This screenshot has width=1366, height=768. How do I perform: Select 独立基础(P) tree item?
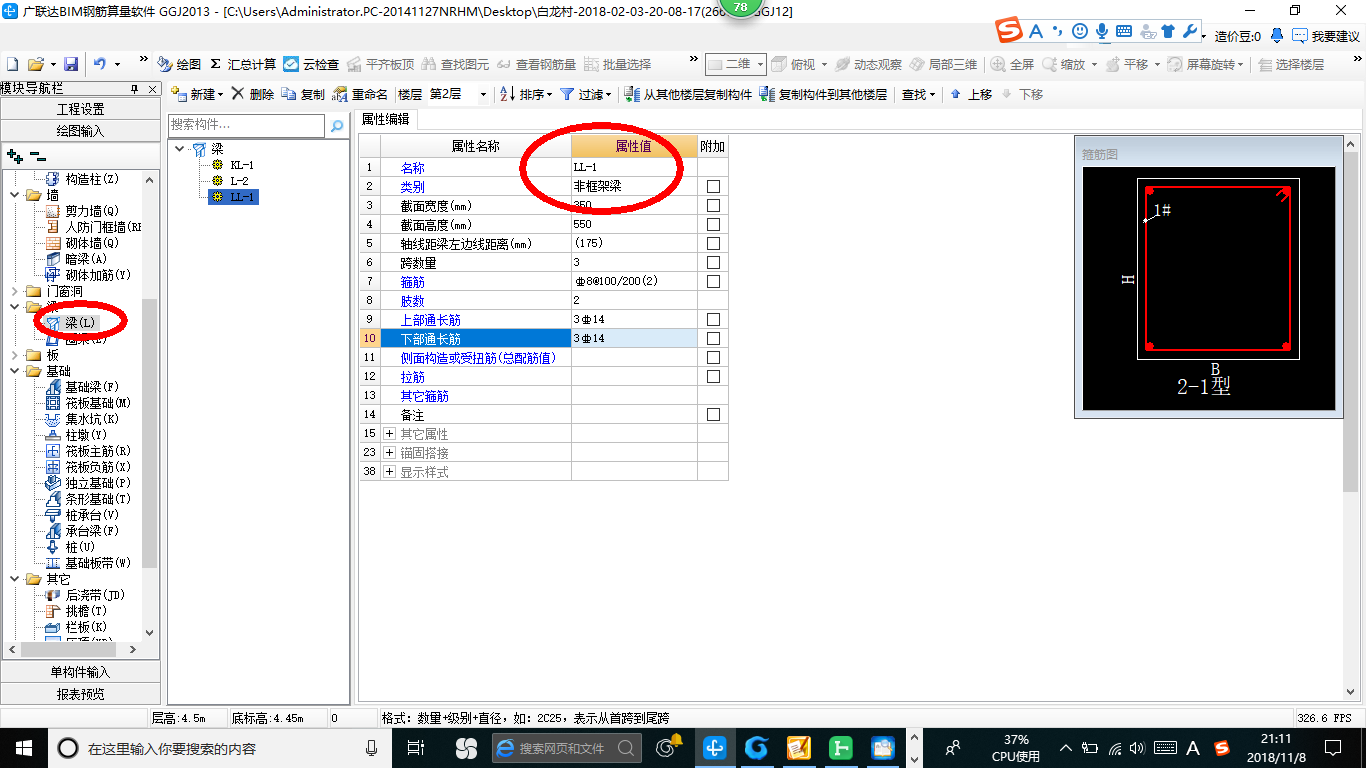(x=98, y=483)
